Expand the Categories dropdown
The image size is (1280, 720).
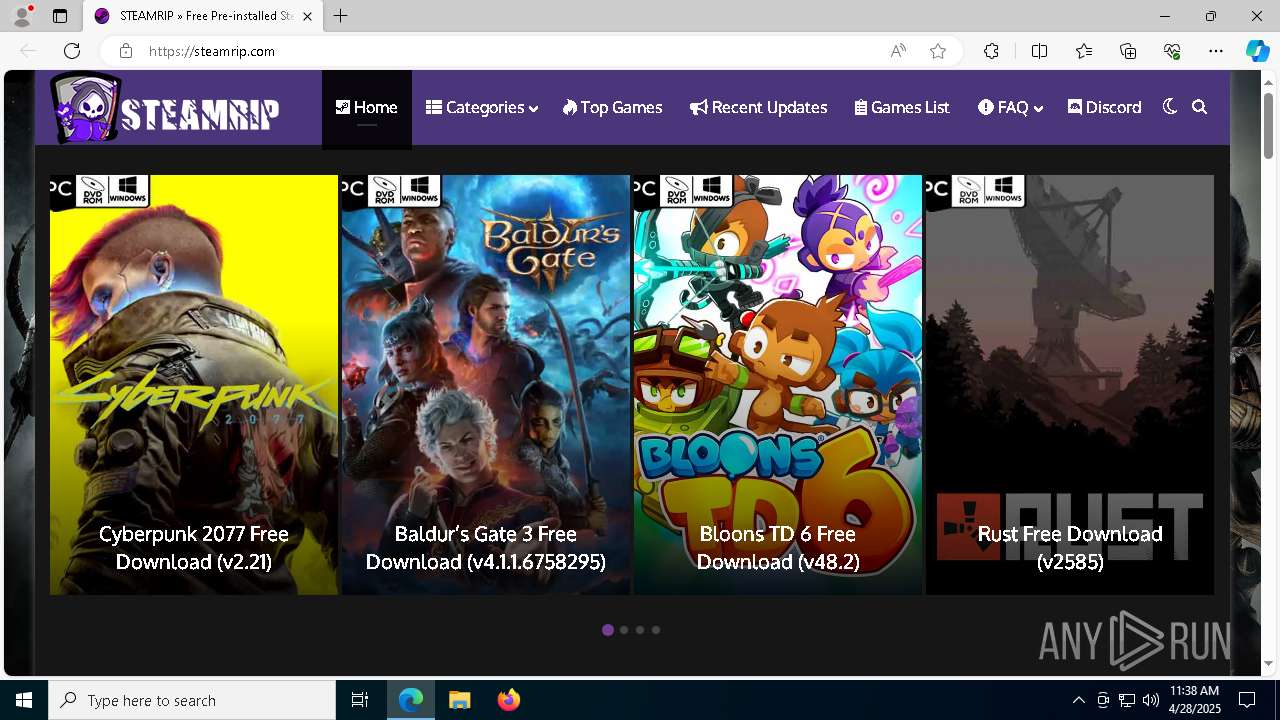tap(482, 107)
